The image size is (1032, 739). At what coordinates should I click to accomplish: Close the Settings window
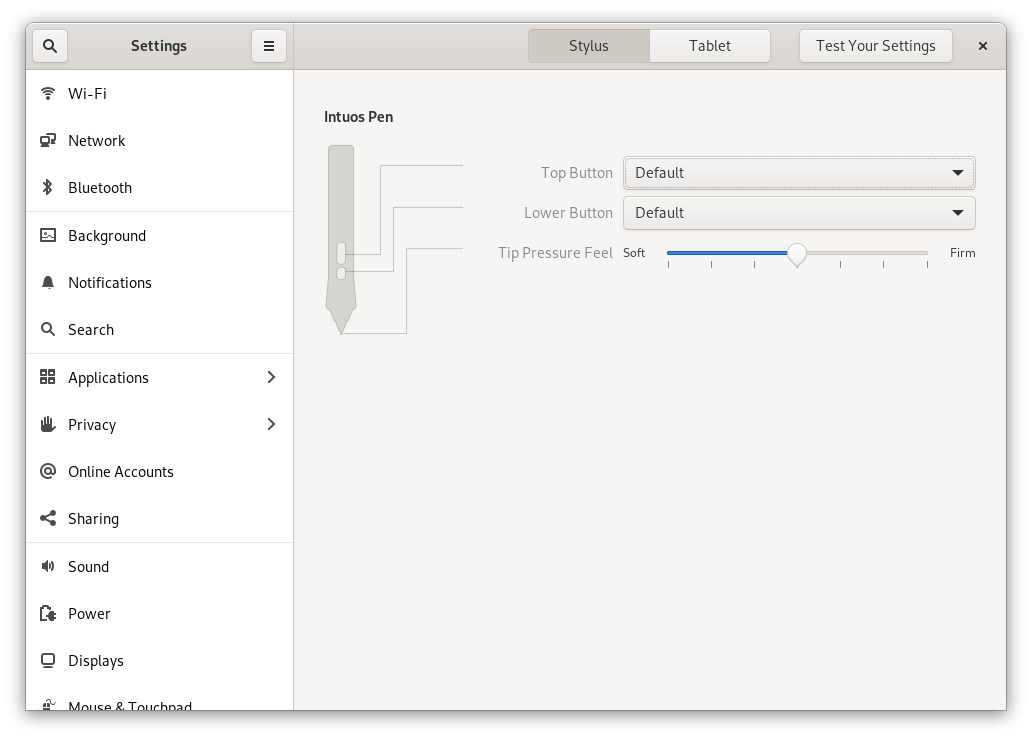point(983,46)
